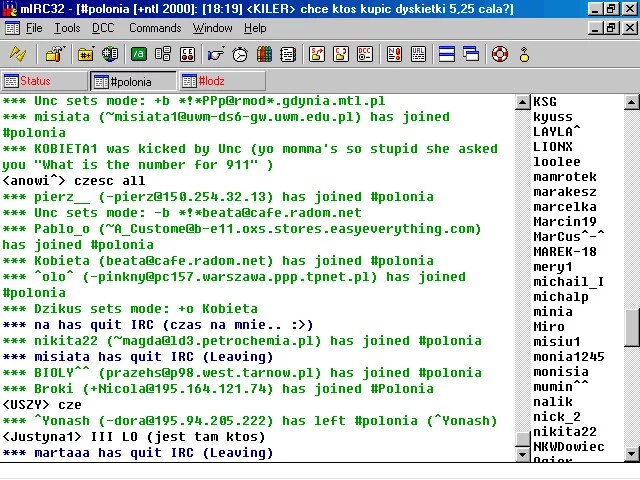Open the Notify List icon

(394, 54)
